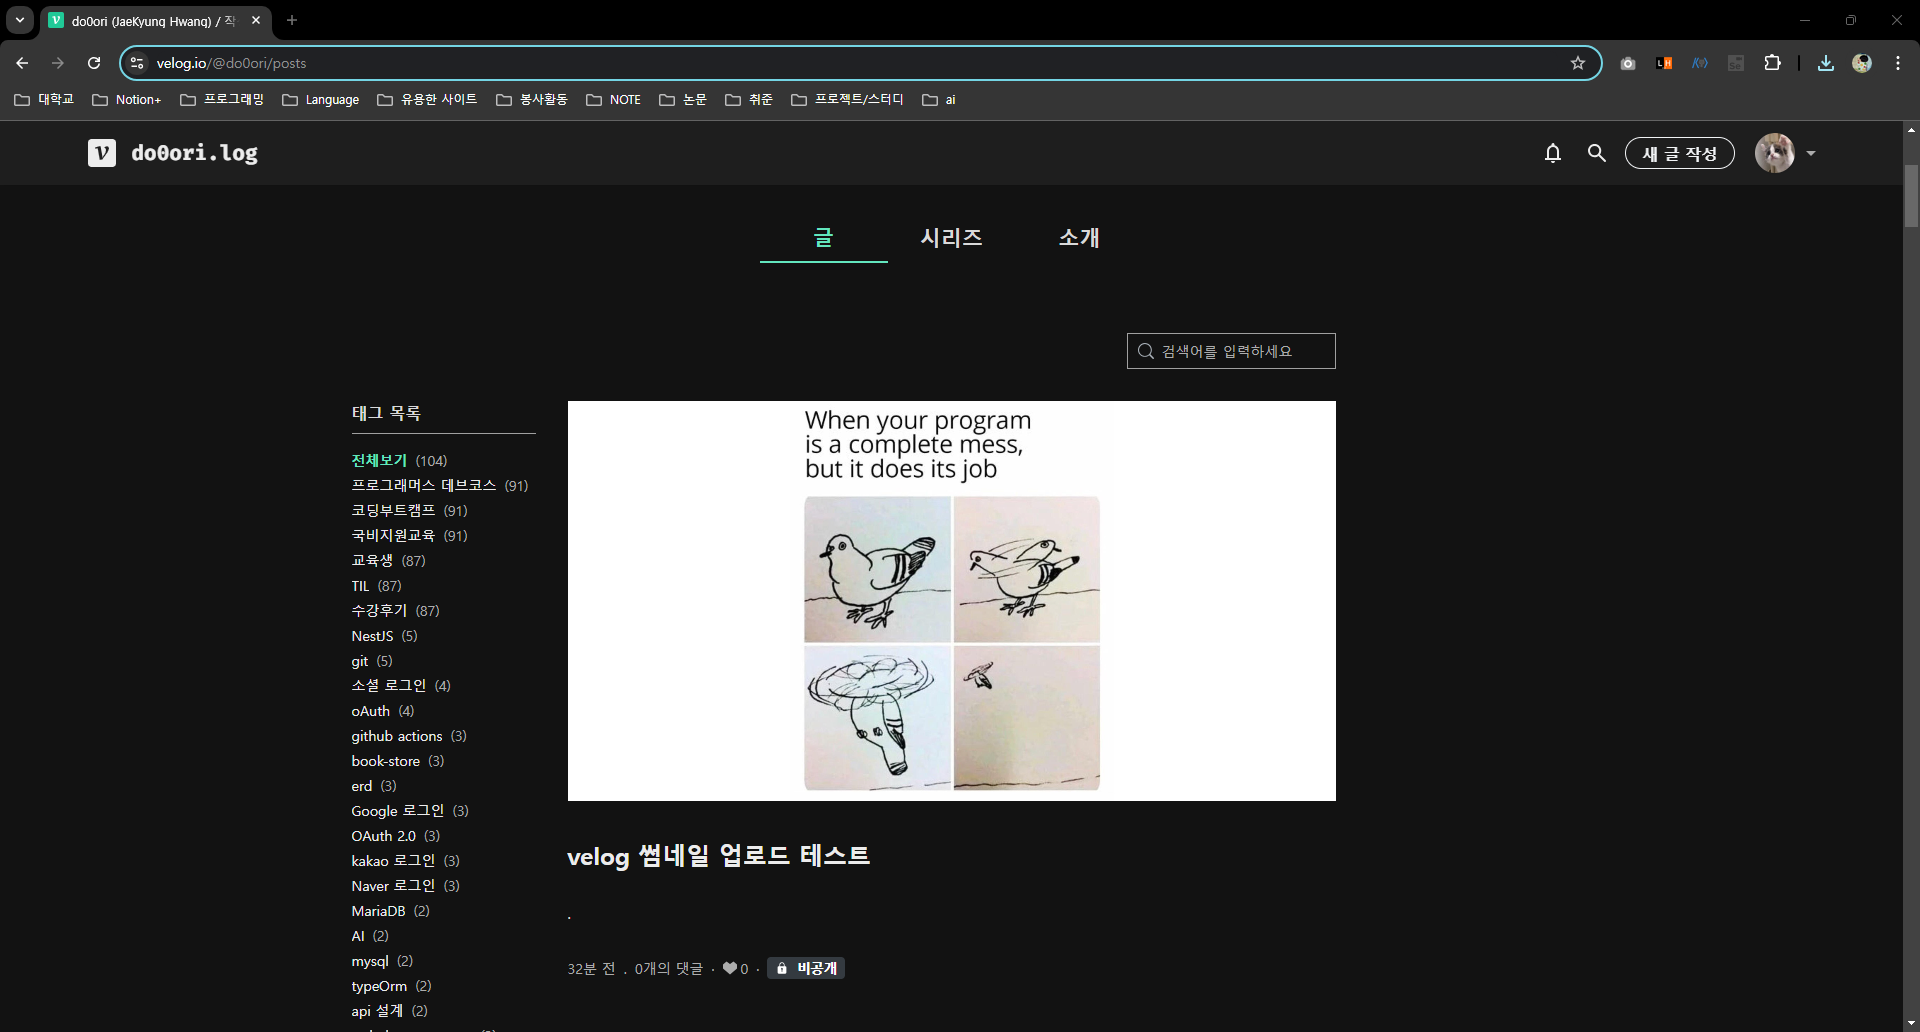Open the browser downloads icon
The width and height of the screenshot is (1920, 1032).
tap(1826, 63)
